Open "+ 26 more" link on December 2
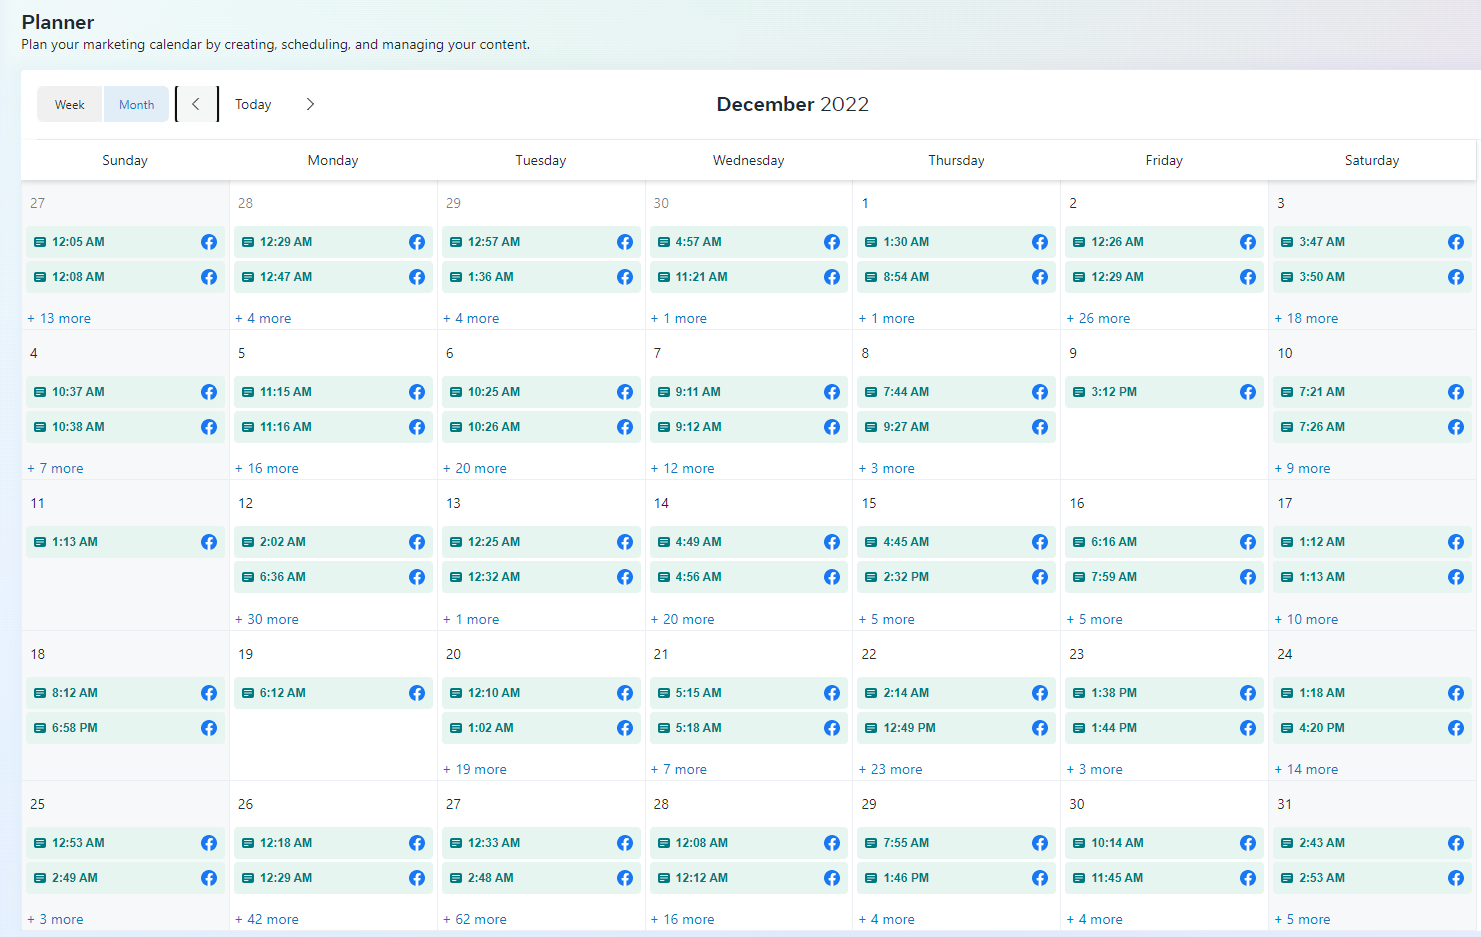The width and height of the screenshot is (1481, 937). click(1098, 318)
